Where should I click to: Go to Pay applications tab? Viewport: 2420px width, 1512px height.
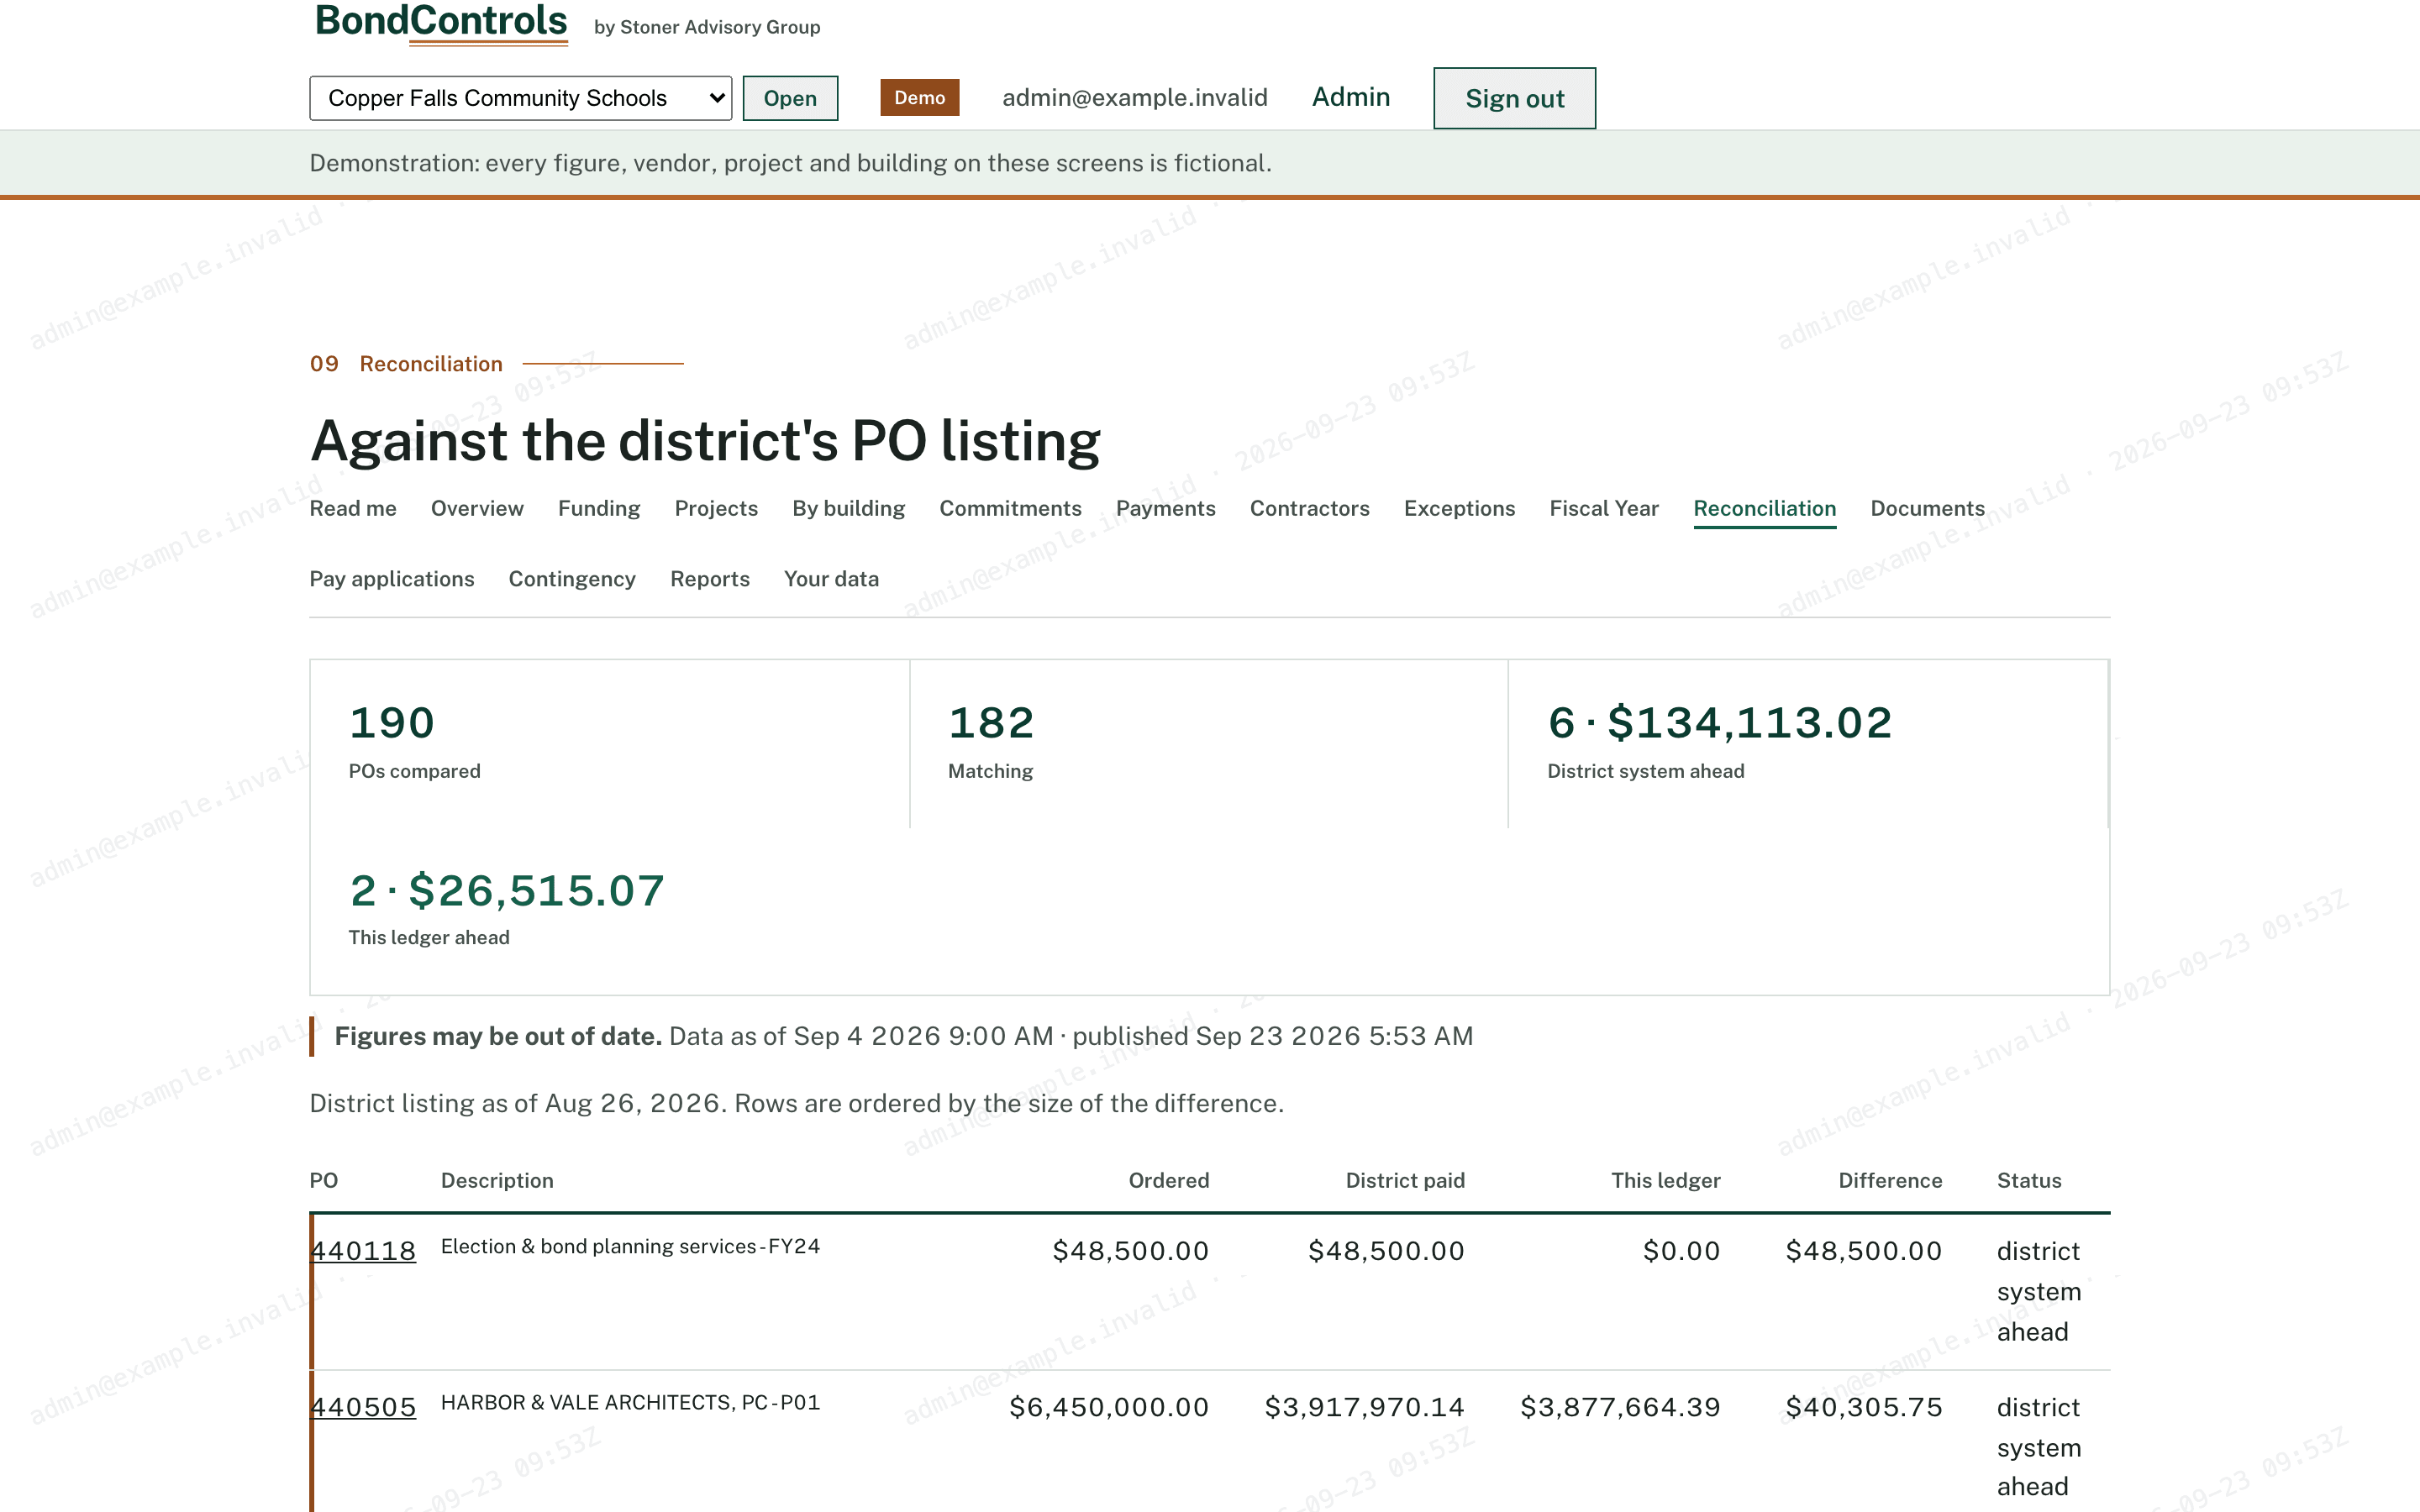click(392, 579)
